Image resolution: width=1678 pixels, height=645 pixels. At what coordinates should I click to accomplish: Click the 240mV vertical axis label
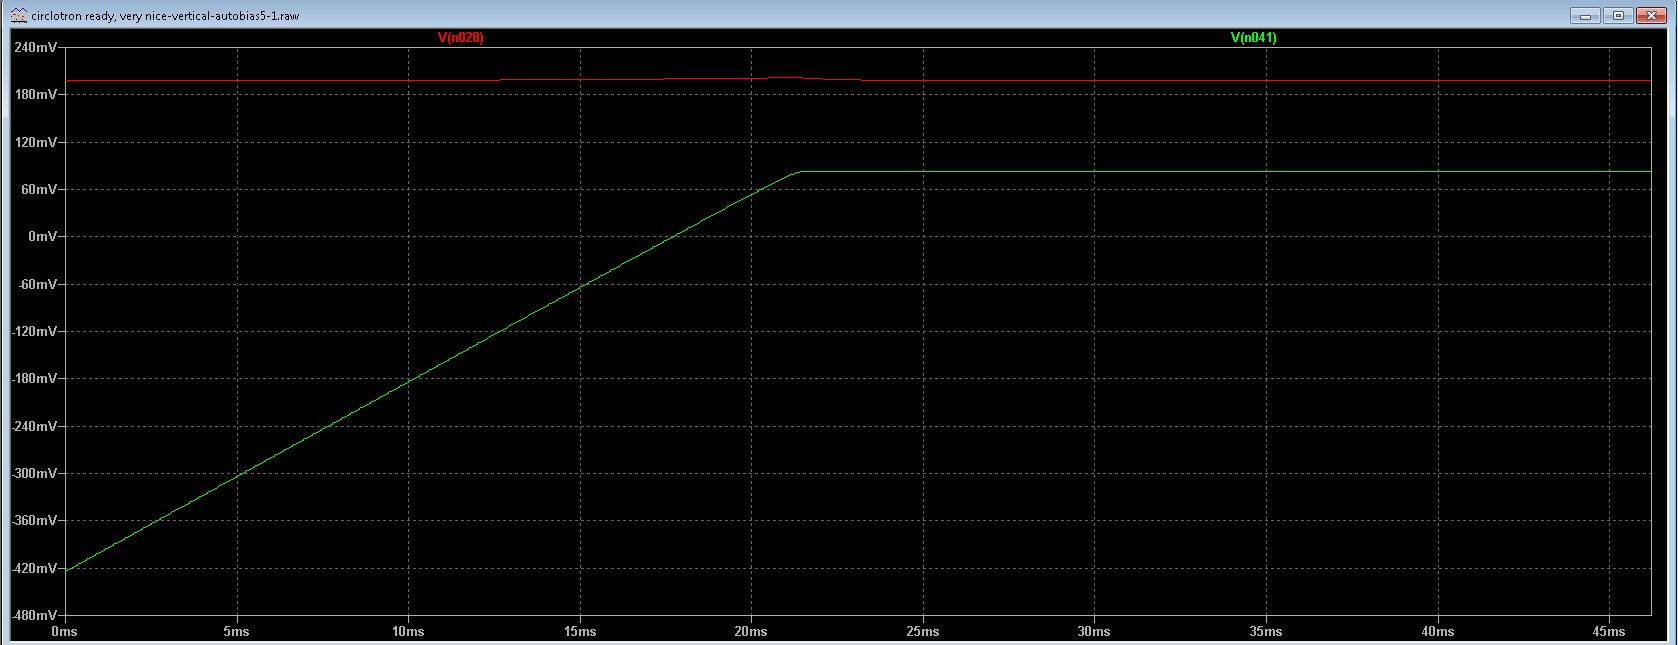tap(35, 47)
